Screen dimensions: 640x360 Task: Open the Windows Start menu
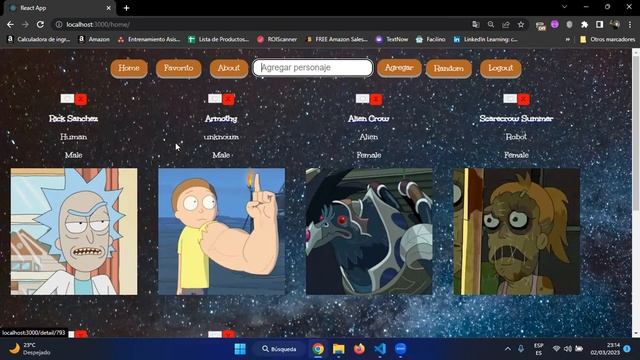click(x=240, y=349)
